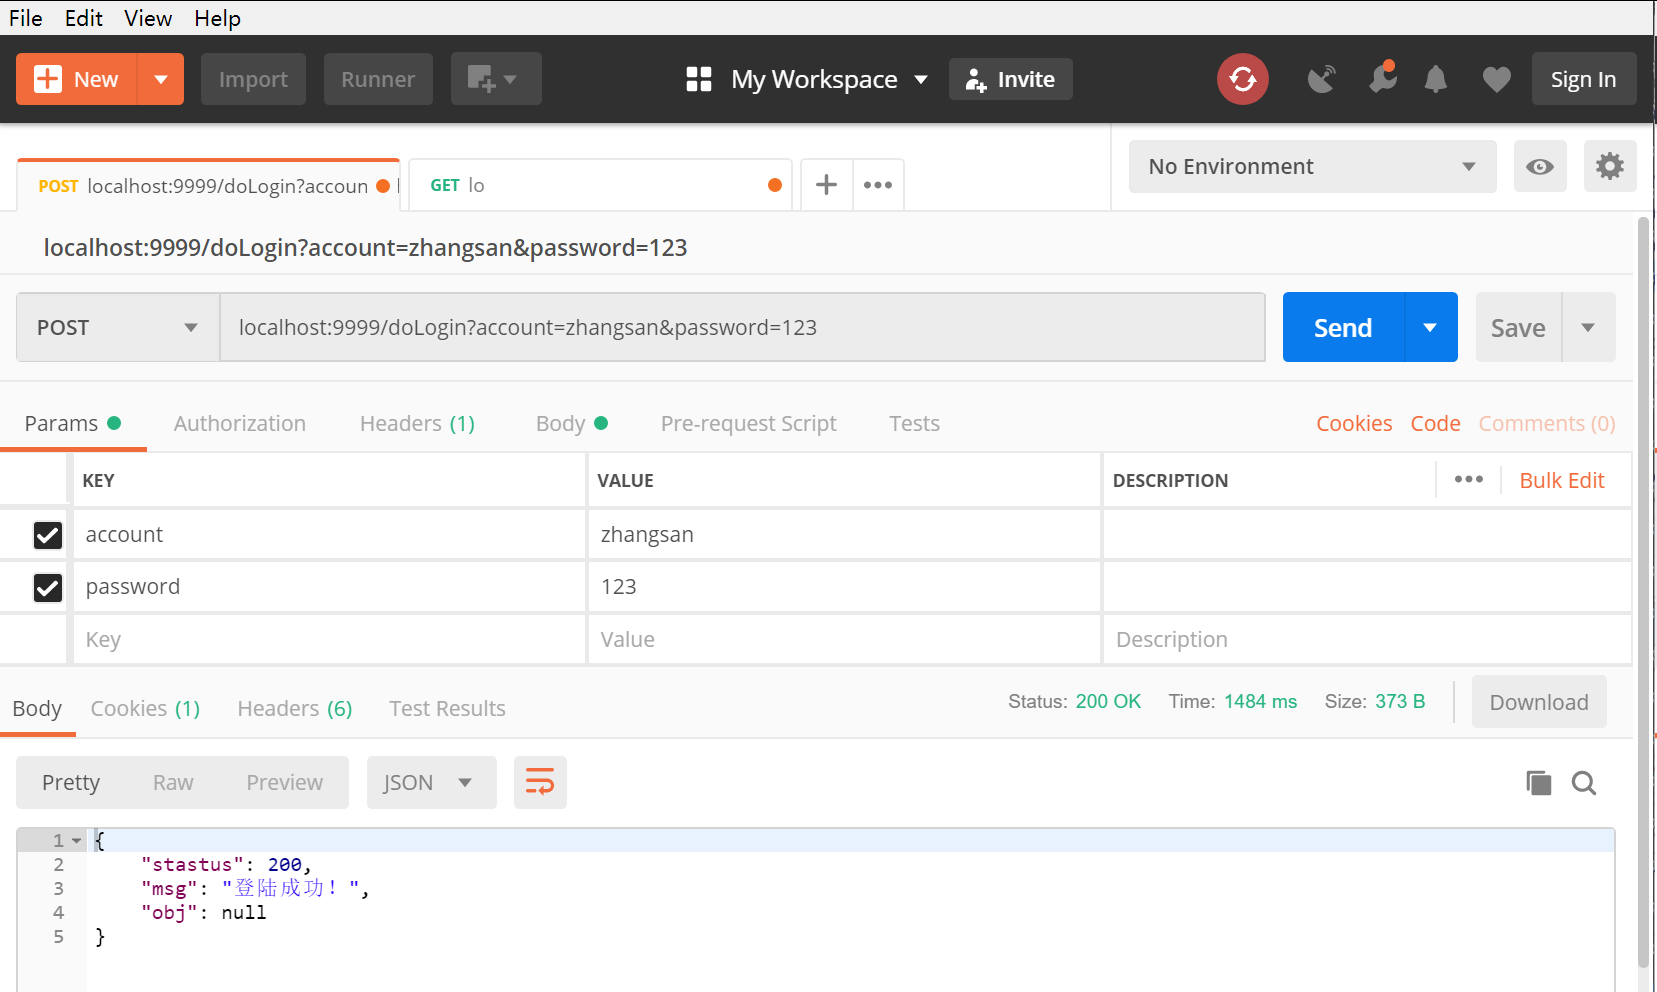
Task: Open Save button dropdown arrow
Action: tap(1588, 327)
